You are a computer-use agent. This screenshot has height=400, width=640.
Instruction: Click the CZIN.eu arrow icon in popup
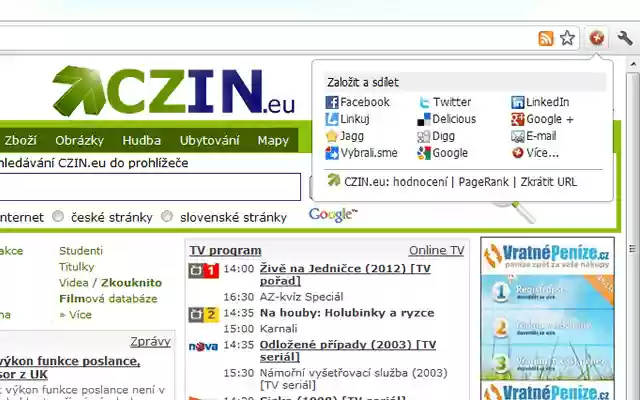(x=333, y=180)
